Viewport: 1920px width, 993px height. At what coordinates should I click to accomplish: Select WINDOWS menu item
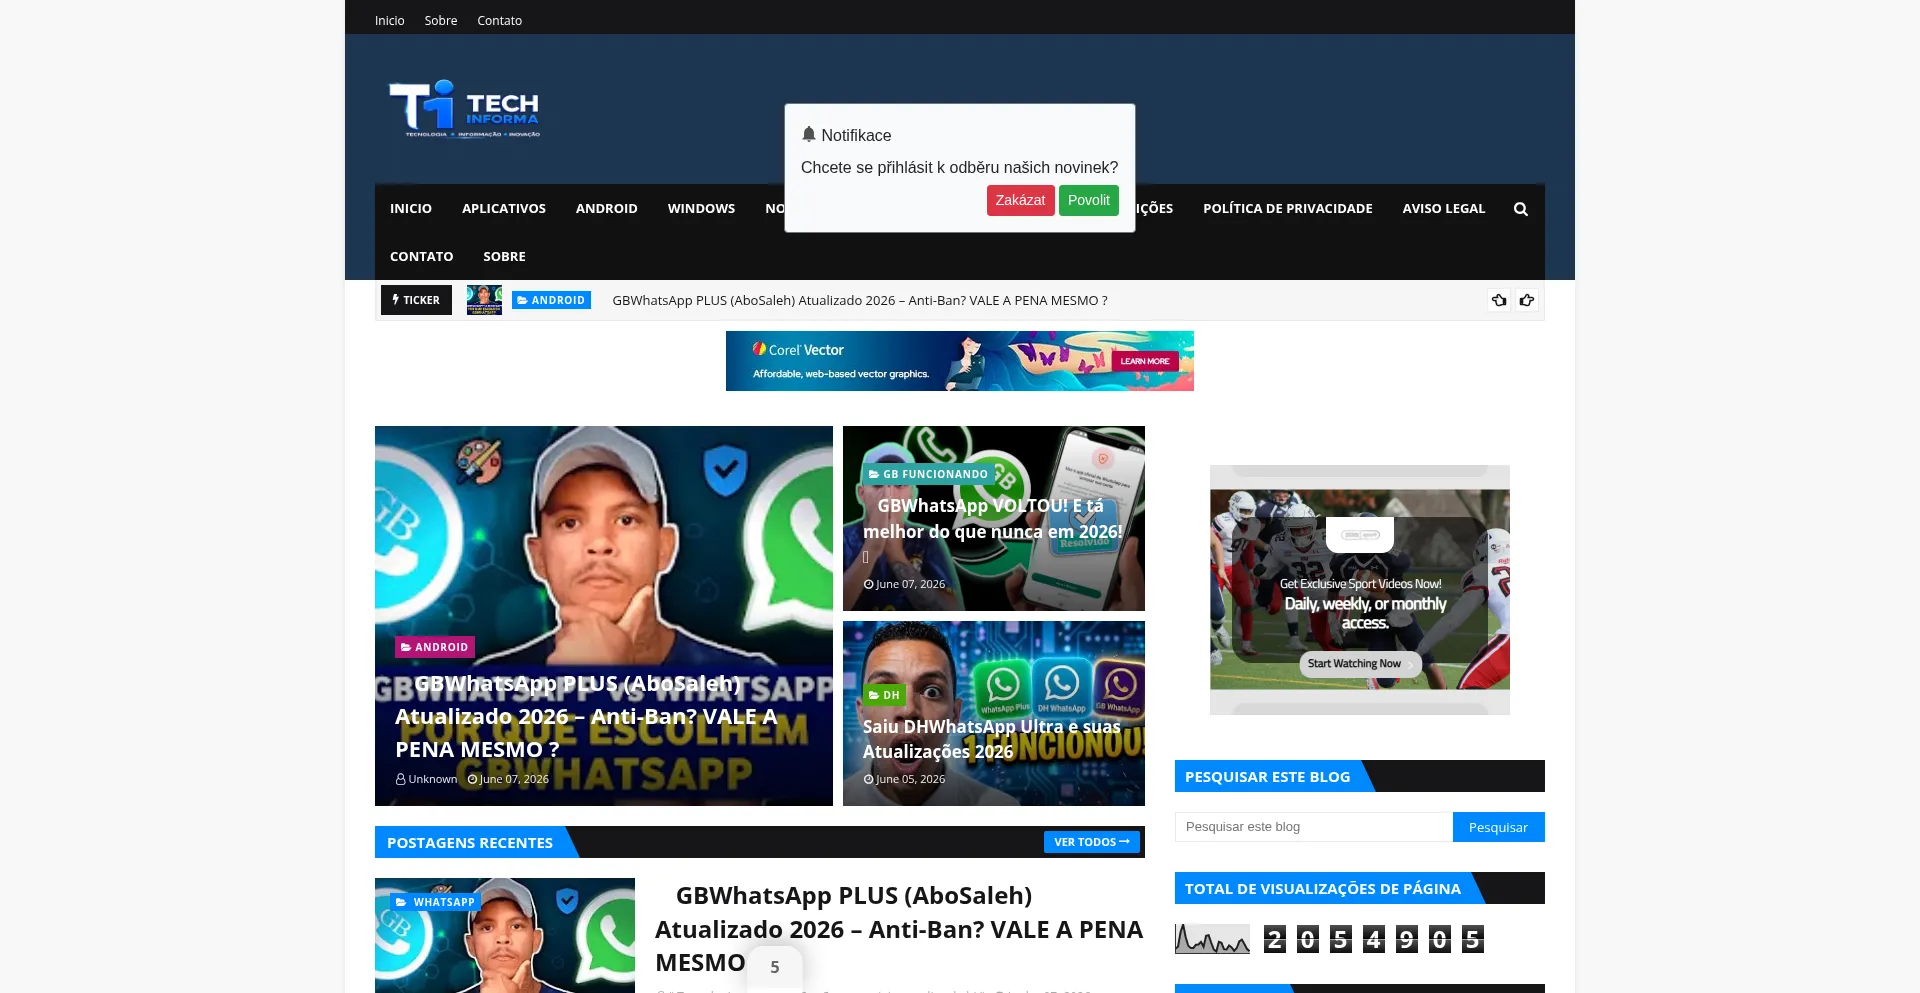pos(701,208)
